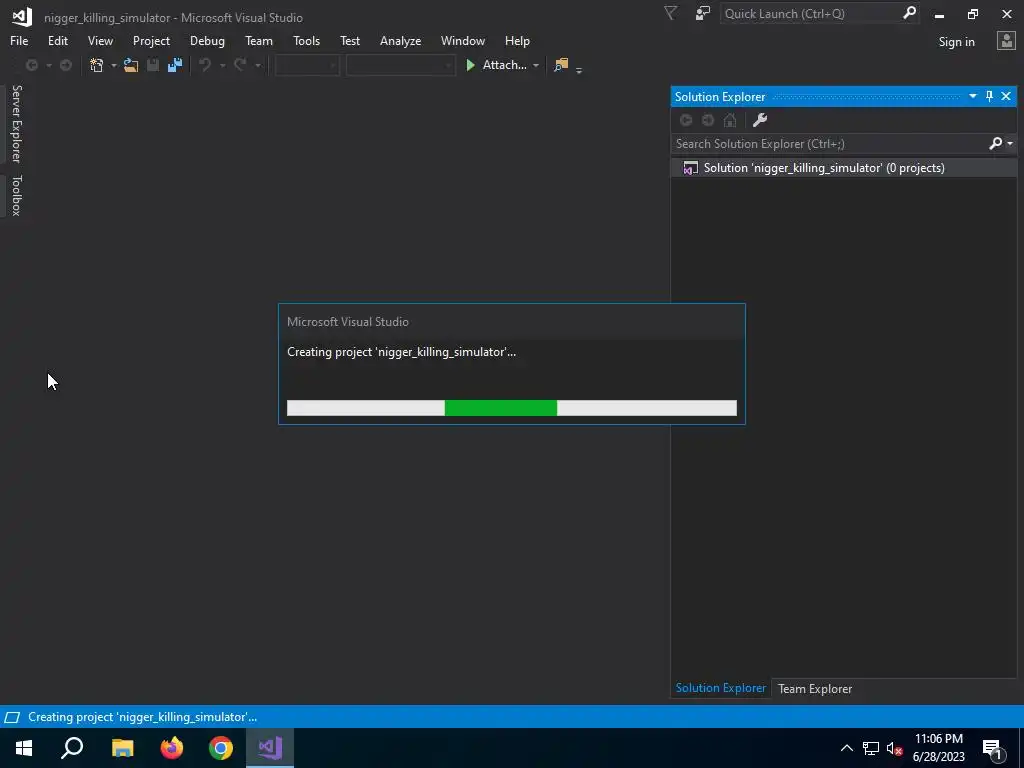Open the Tools menu
The image size is (1024, 768).
click(306, 40)
